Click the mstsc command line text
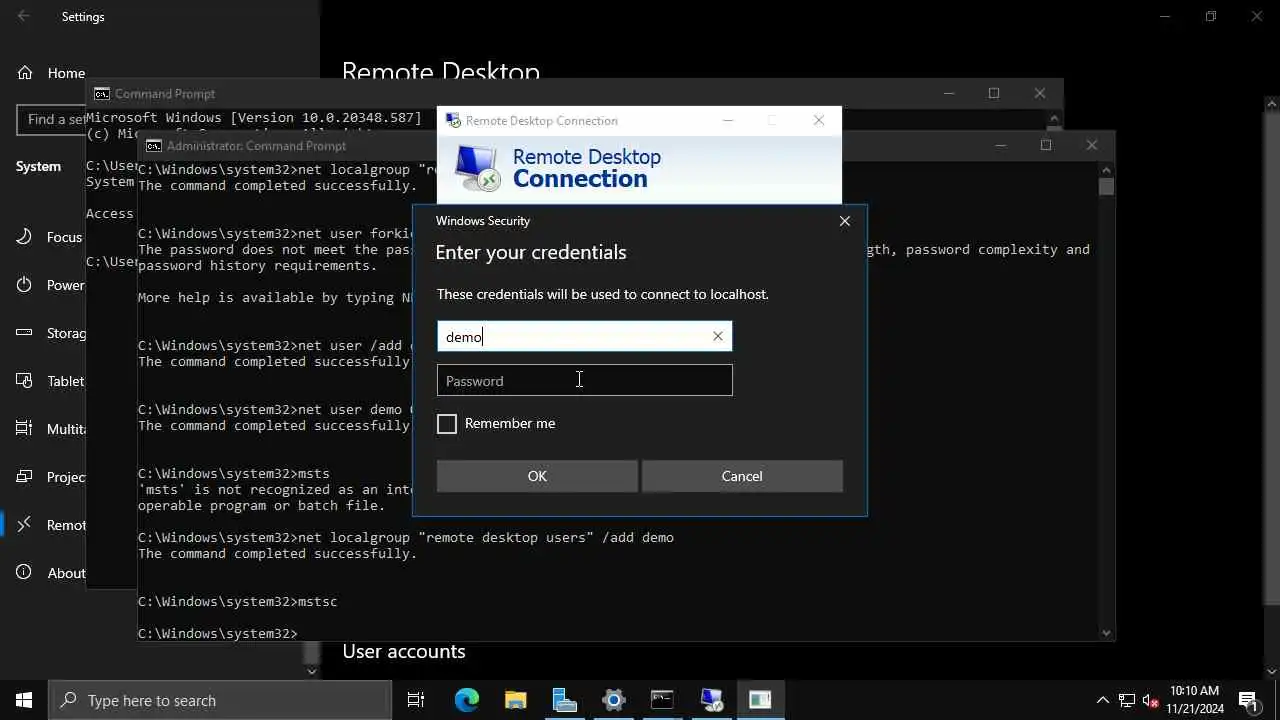The width and height of the screenshot is (1280, 720). point(318,602)
